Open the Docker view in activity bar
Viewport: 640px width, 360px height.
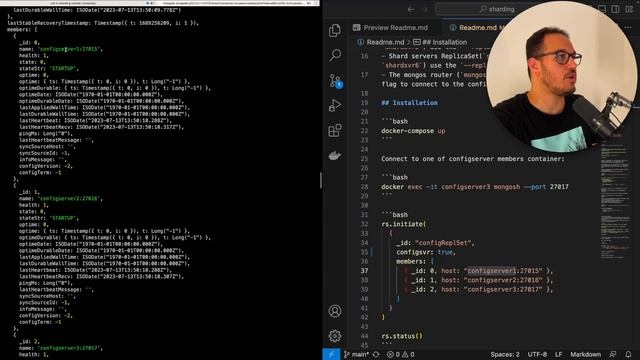pos(335,156)
